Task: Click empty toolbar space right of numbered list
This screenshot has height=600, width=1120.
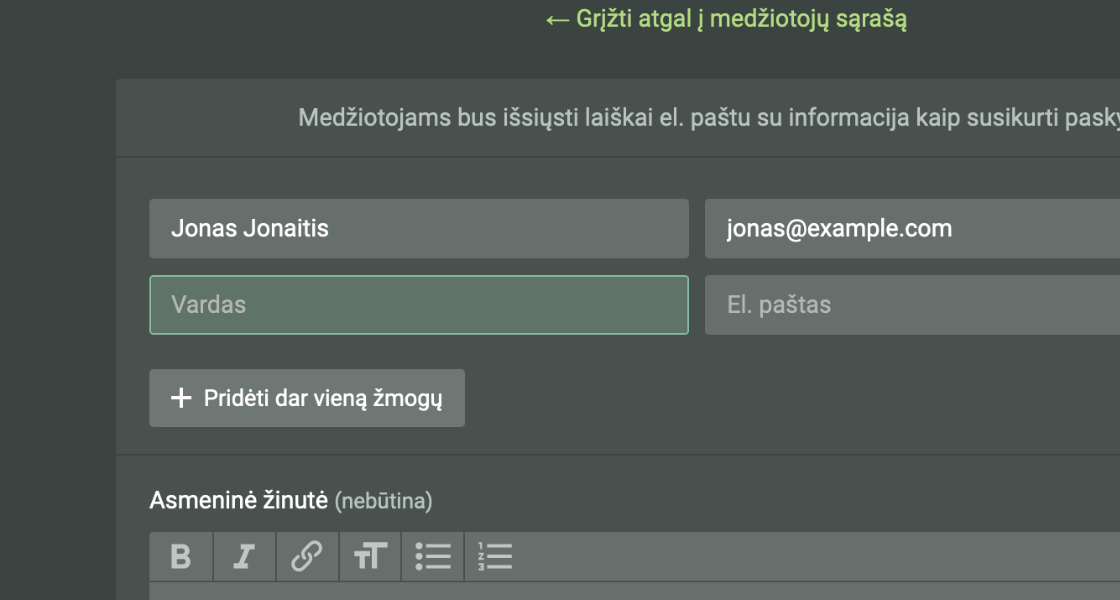Action: point(800,557)
